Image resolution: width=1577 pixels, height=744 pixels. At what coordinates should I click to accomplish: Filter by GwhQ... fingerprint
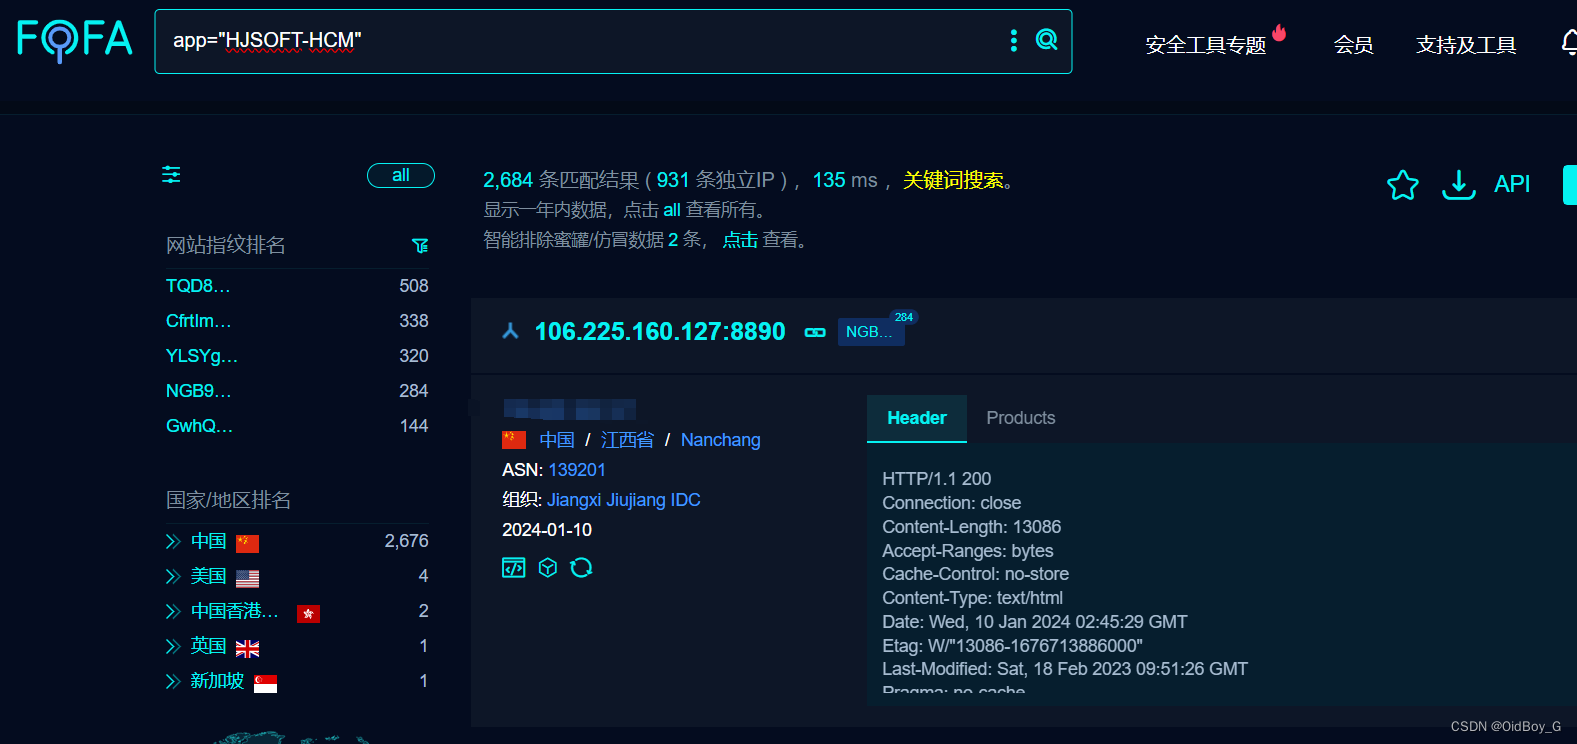click(199, 426)
